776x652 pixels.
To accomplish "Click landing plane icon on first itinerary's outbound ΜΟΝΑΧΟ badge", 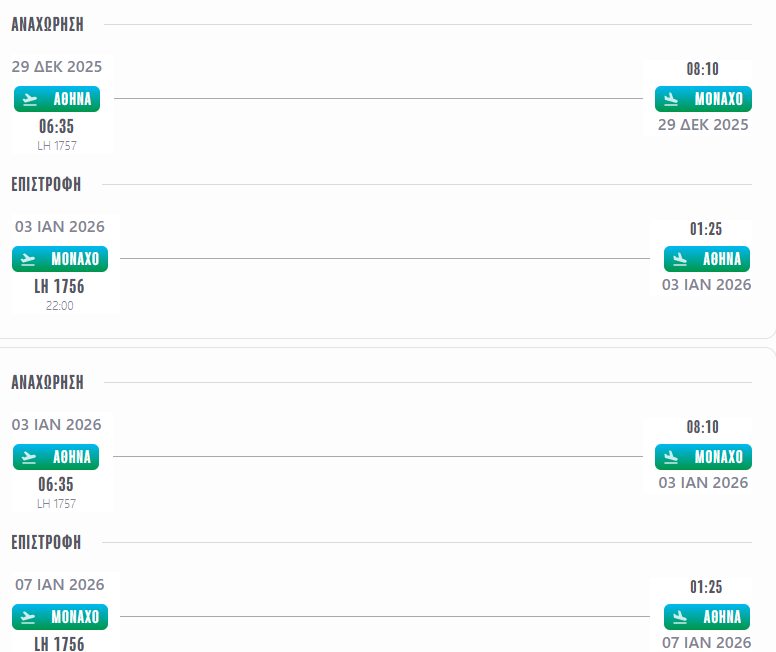I will [673, 99].
